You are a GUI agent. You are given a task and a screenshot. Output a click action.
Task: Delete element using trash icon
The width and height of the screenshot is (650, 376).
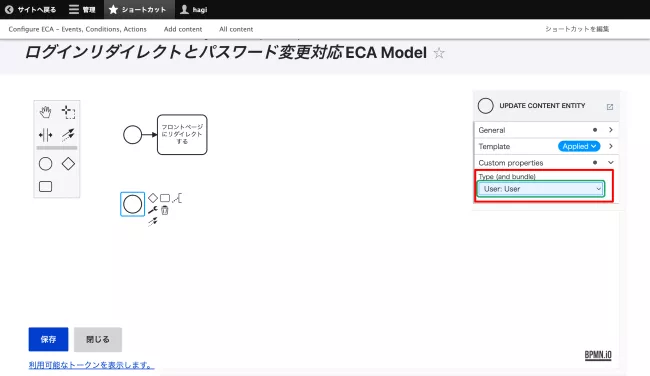pos(165,210)
